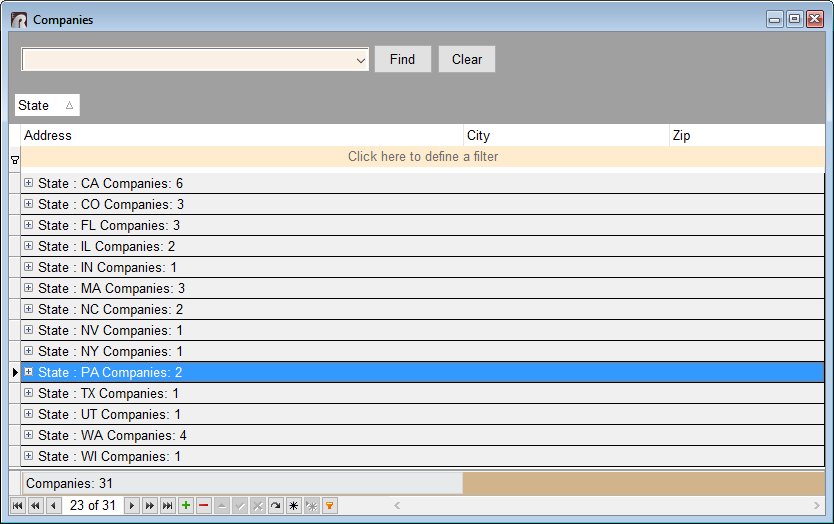Toggle sort on State group column
This screenshot has height=524, width=834.
tap(46, 105)
